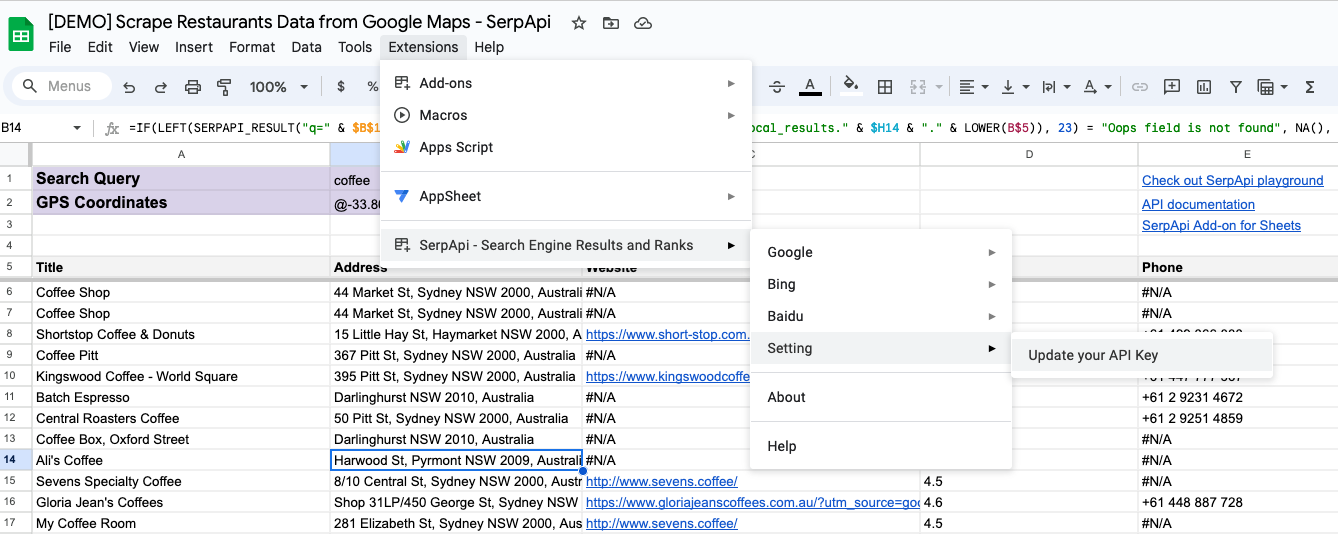Screen dimensions: 1338x534
Task: Print the spreadsheet
Action: pos(193,87)
